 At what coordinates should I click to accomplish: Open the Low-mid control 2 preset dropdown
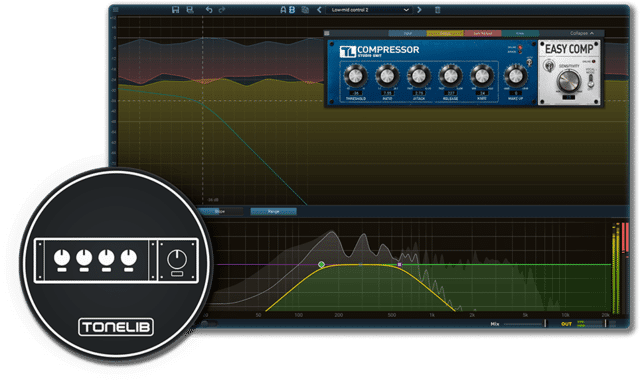point(369,10)
